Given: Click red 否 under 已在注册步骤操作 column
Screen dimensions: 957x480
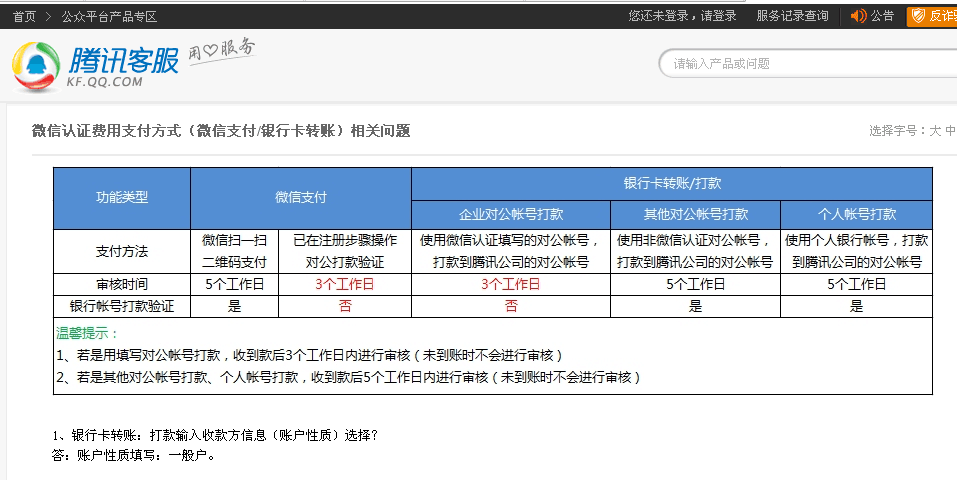Looking at the screenshot, I should click(x=345, y=307).
